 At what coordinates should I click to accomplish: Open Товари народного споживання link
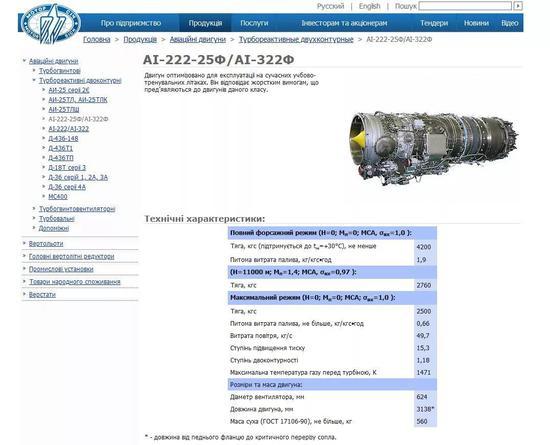[75, 282]
